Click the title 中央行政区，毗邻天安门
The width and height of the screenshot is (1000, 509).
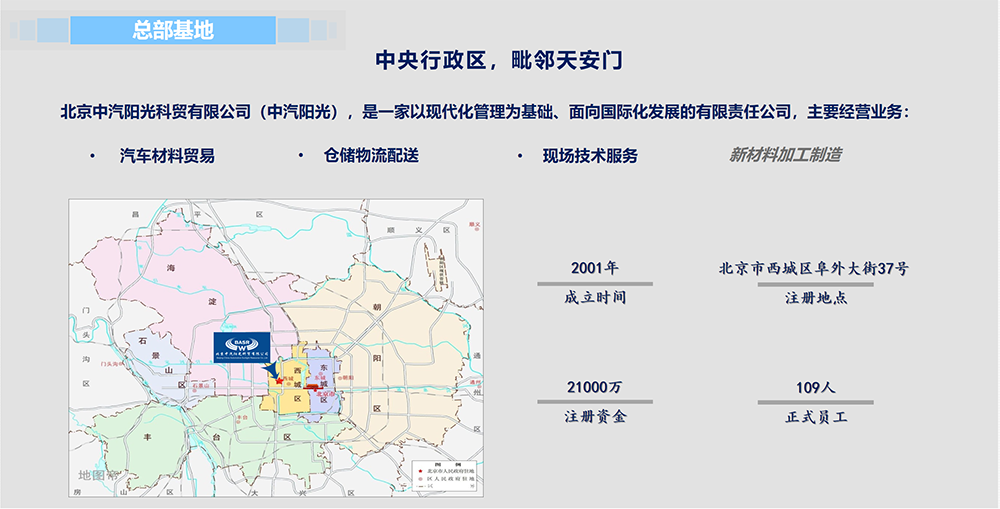click(499, 61)
